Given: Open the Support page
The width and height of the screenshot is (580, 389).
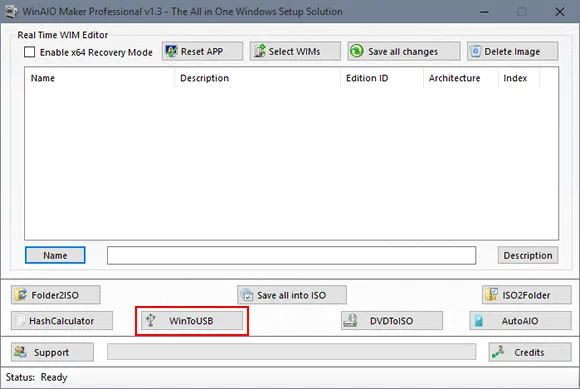Looking at the screenshot, I should coord(52,352).
